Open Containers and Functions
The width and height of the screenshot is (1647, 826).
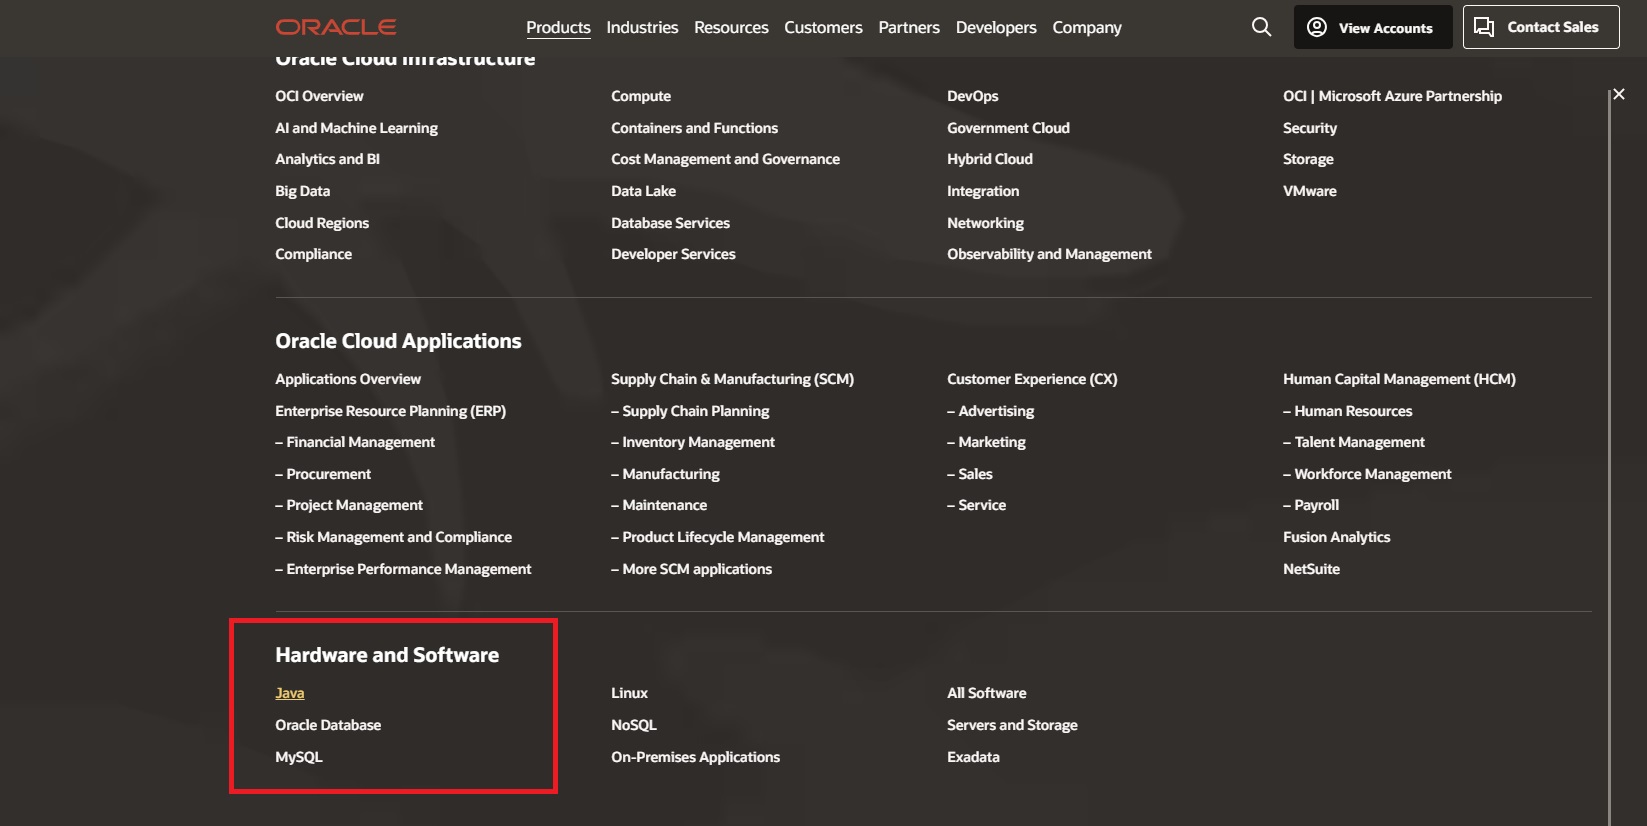(694, 128)
